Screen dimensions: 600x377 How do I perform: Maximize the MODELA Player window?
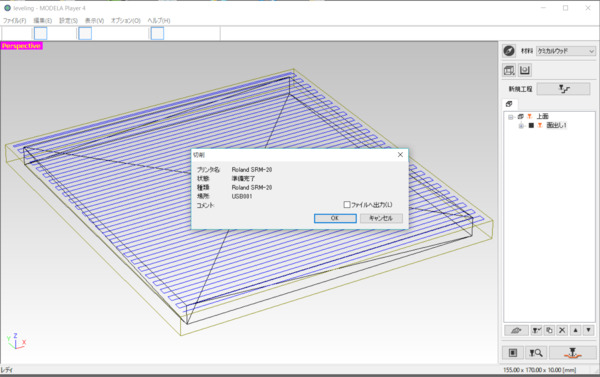566,8
